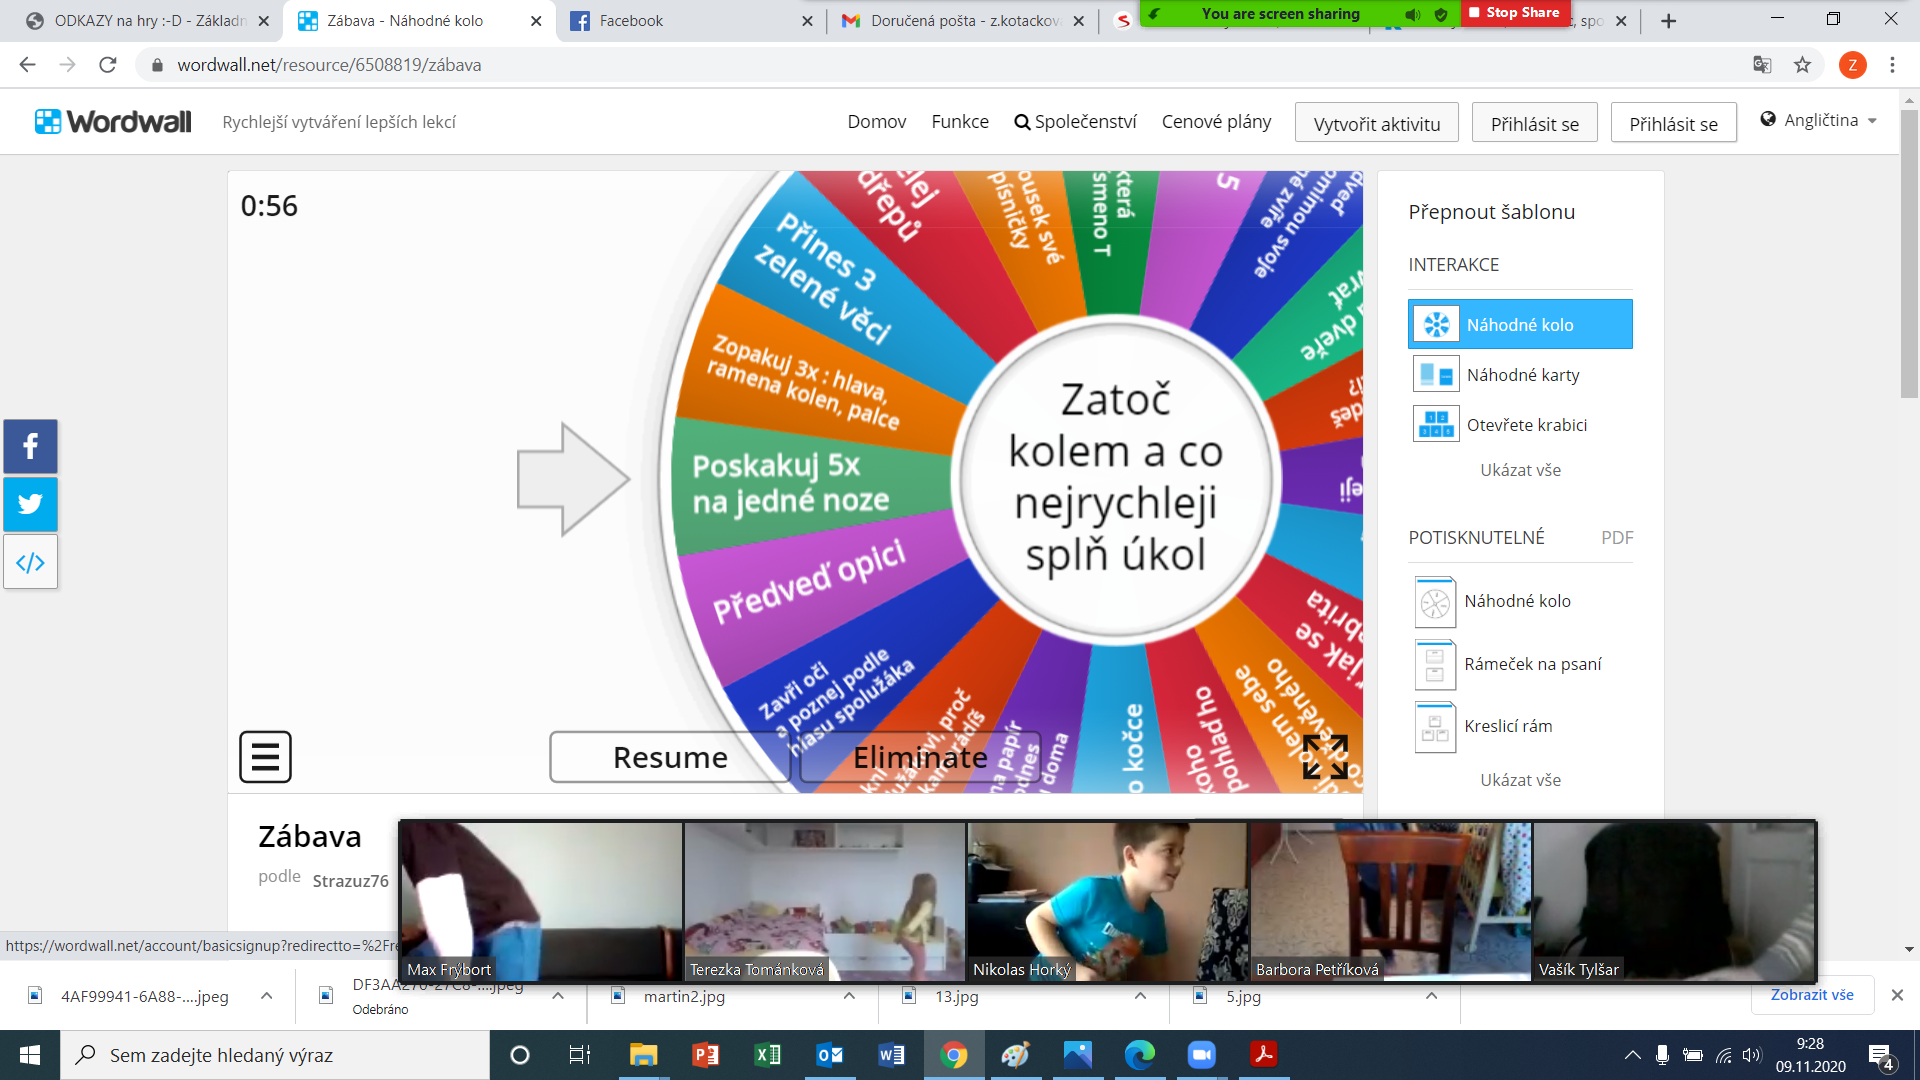Click Terezka Tománková video thumbnail
The height and width of the screenshot is (1080, 1920).
[x=824, y=901]
